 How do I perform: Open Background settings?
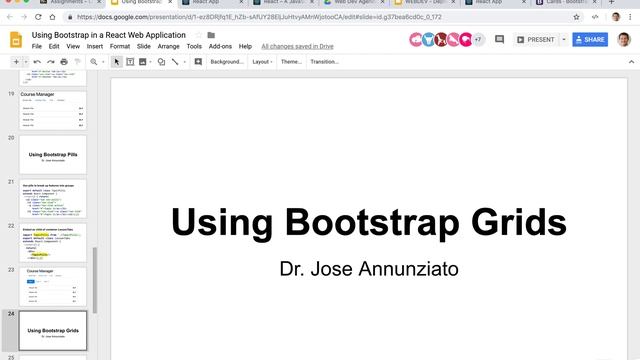[x=227, y=62]
